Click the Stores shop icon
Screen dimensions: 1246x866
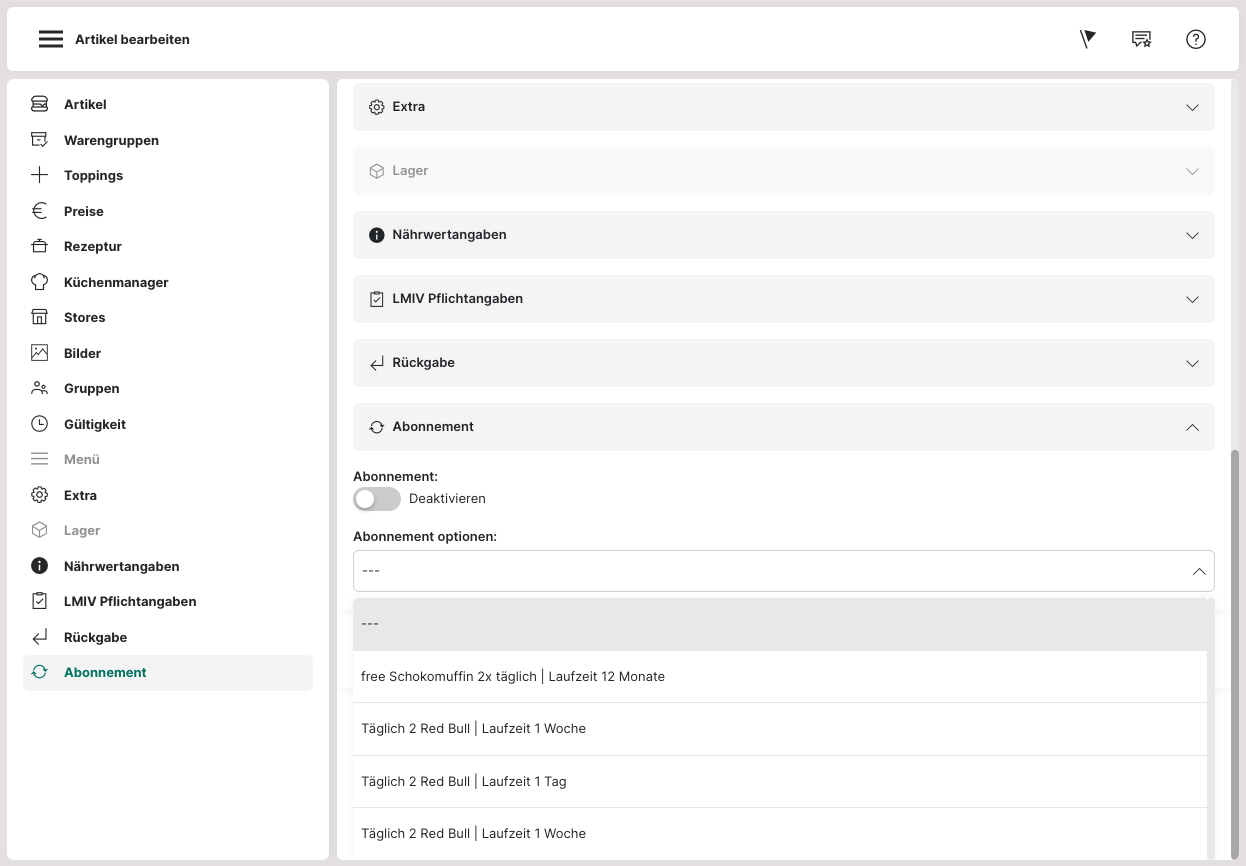click(39, 317)
